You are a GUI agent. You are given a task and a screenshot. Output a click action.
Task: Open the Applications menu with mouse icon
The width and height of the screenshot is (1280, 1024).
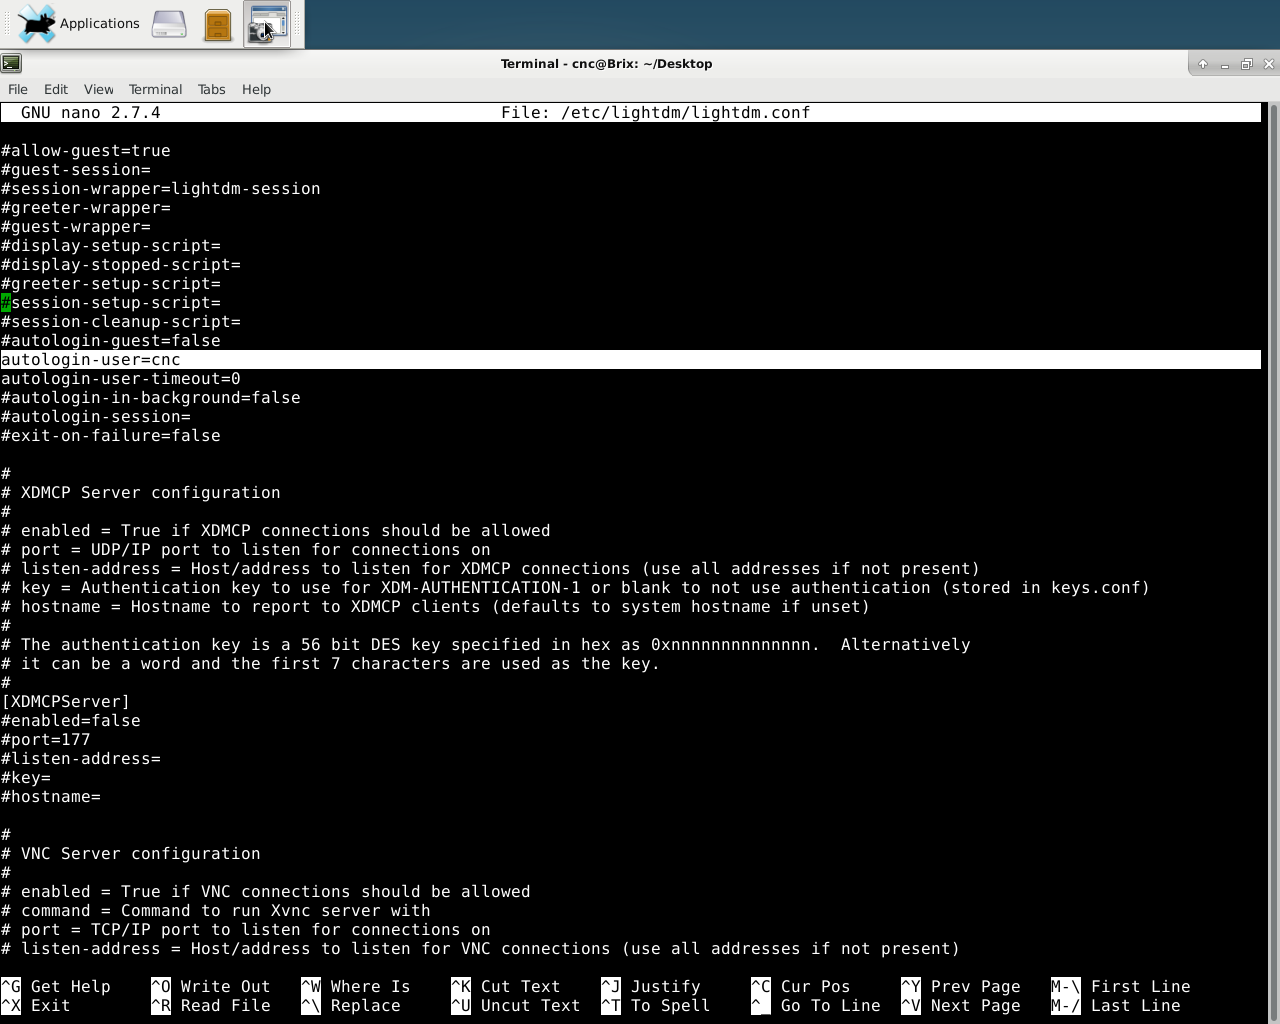coord(79,23)
